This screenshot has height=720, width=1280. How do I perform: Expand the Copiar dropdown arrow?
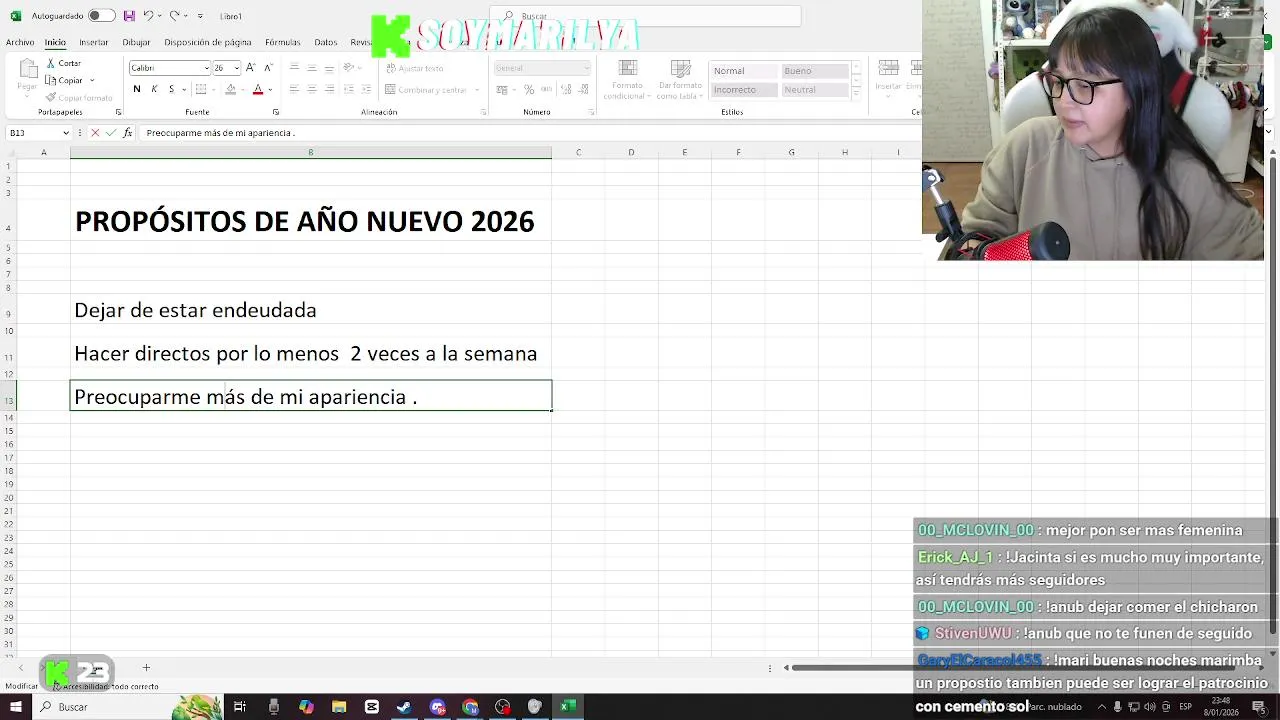pyautogui.click(x=92, y=80)
